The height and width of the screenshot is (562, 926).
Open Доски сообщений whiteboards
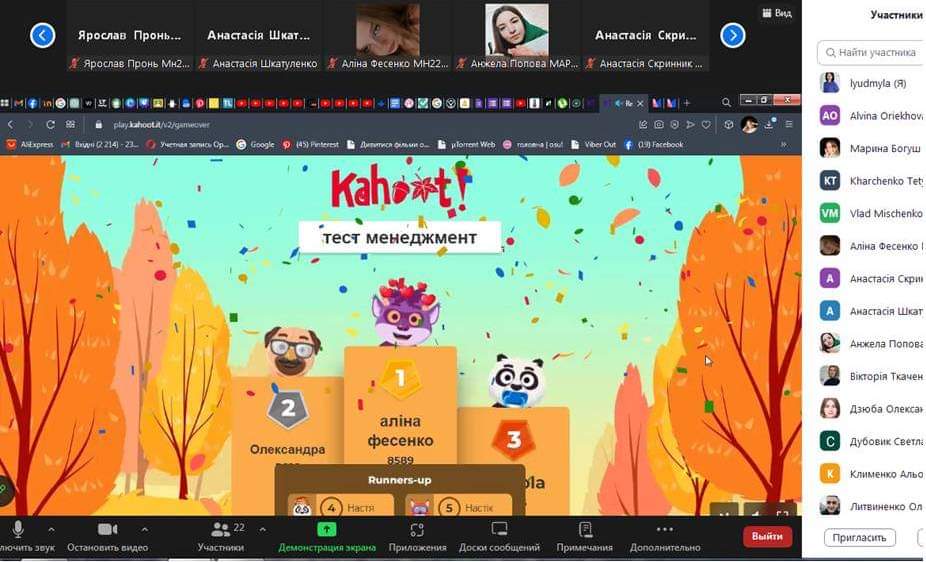[499, 537]
